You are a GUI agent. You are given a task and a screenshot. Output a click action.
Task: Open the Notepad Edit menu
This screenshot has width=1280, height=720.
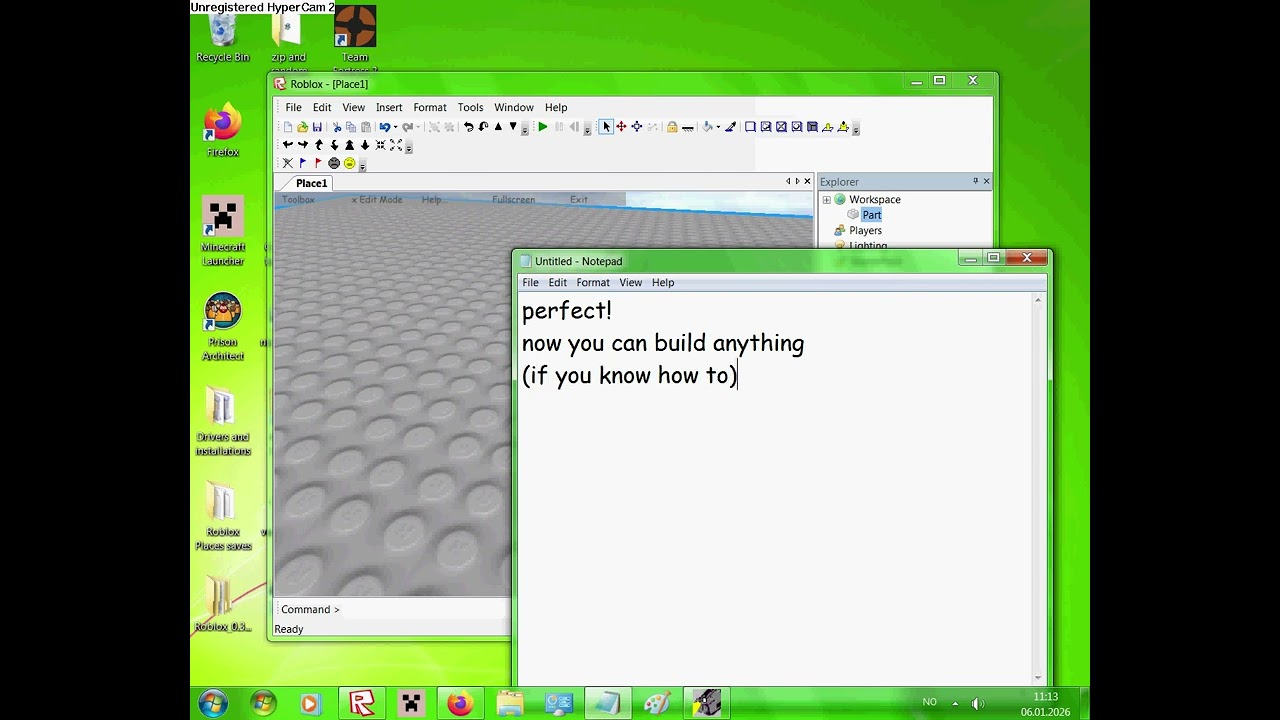557,282
